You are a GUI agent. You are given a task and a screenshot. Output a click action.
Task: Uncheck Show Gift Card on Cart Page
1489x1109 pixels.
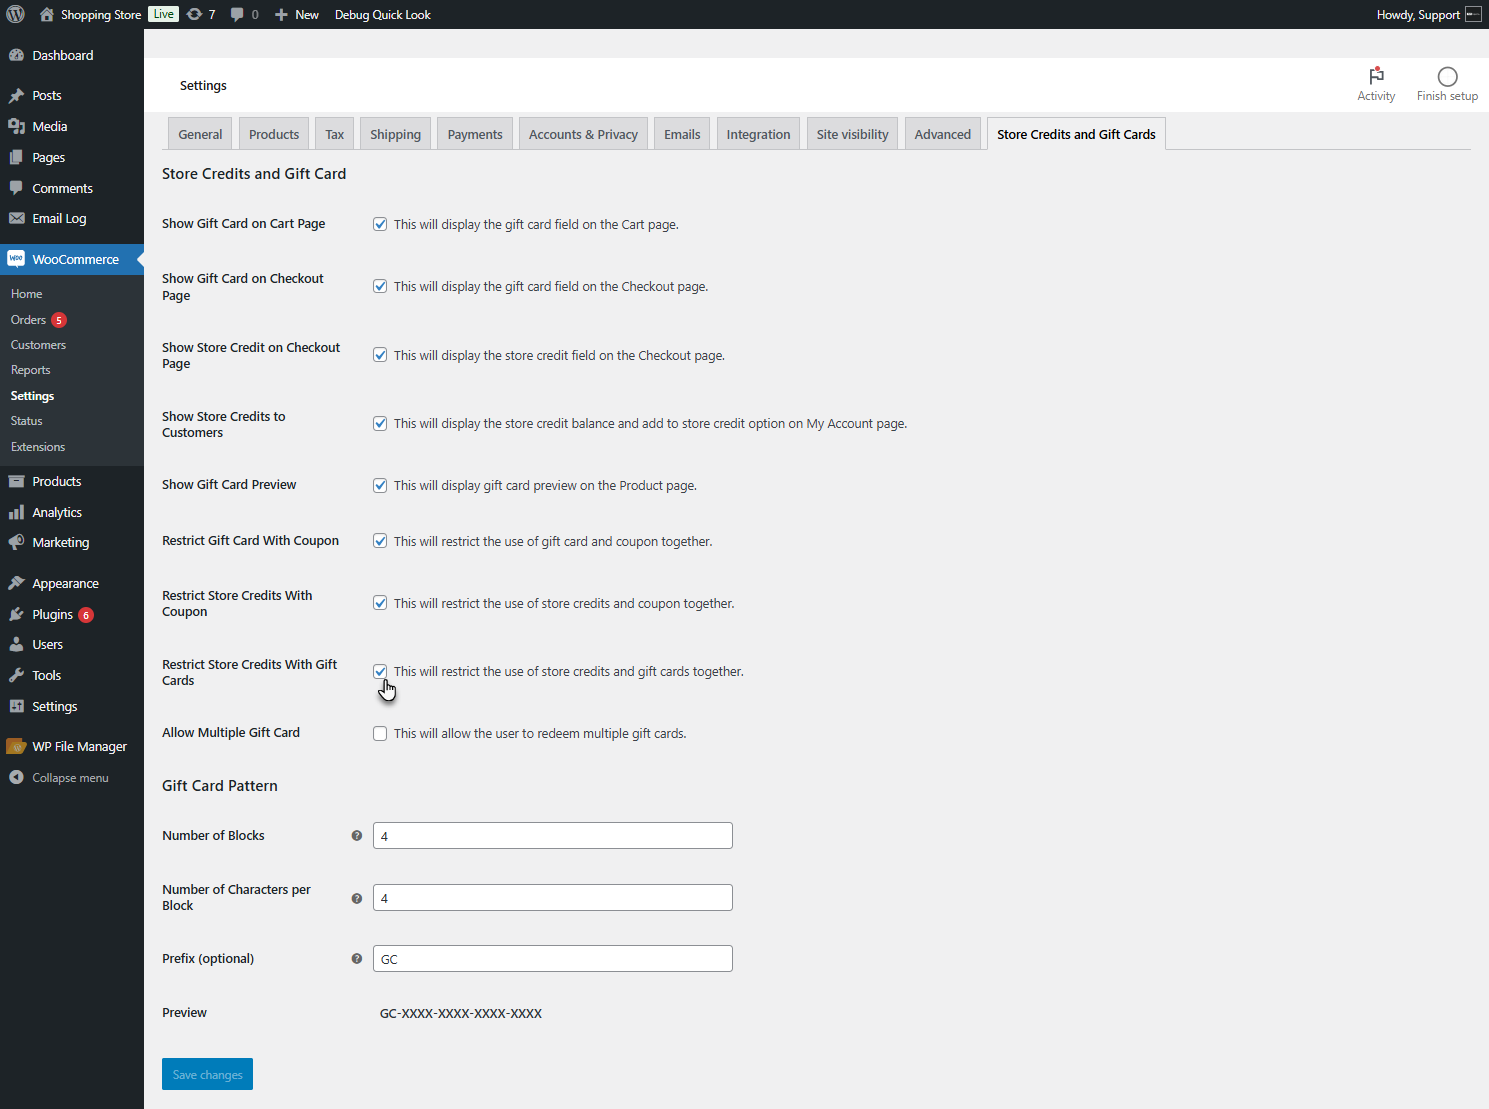[x=380, y=224]
